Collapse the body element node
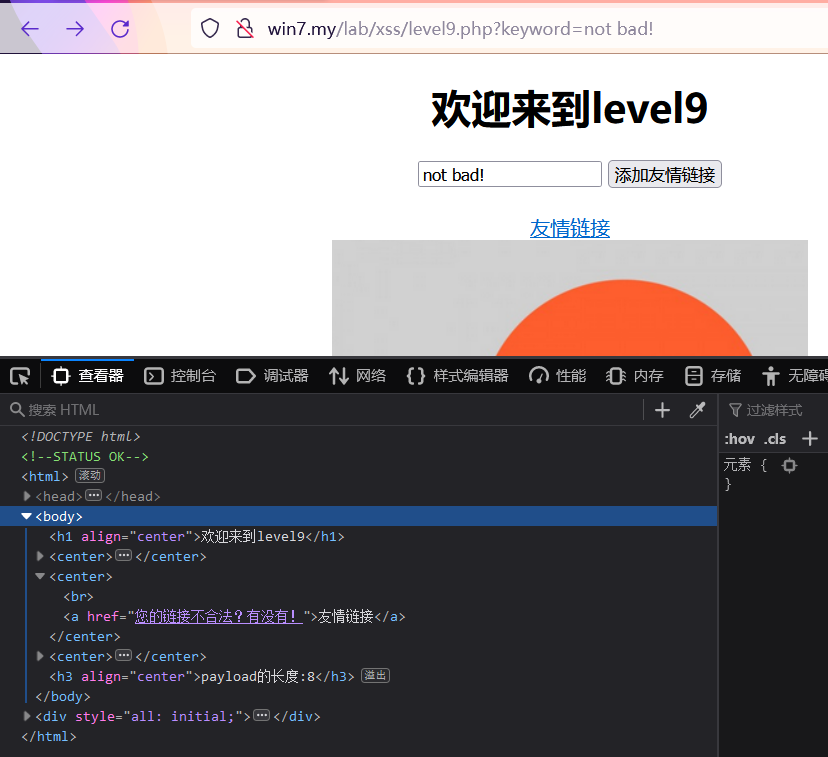Viewport: 828px width, 757px height. (26, 515)
